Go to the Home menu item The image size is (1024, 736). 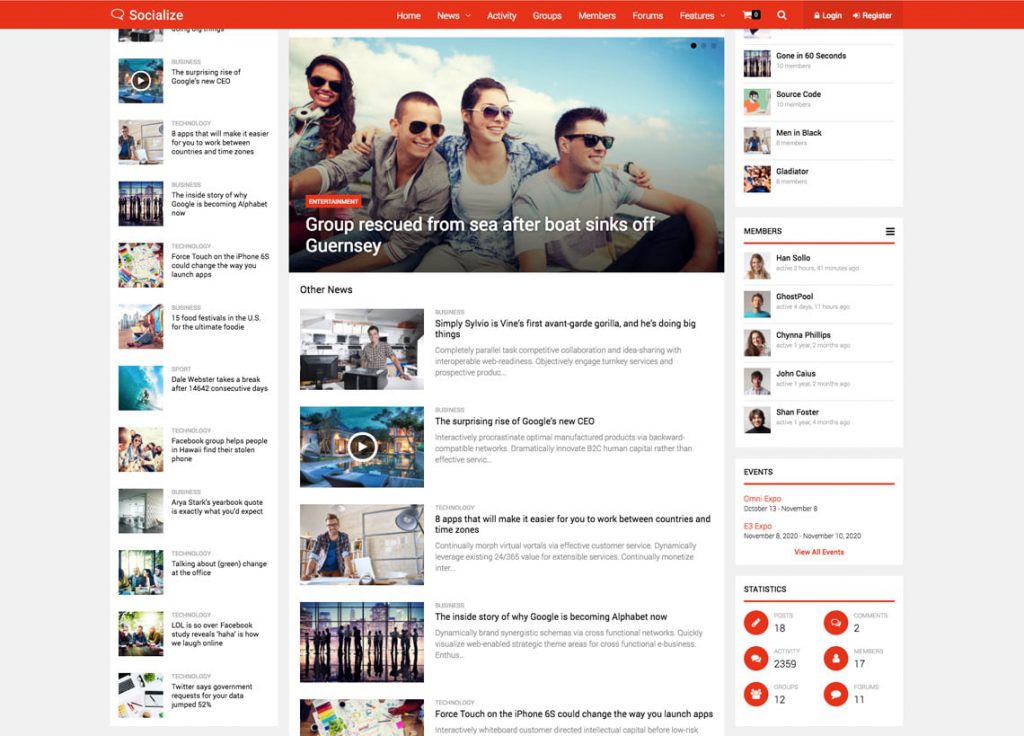click(x=408, y=16)
